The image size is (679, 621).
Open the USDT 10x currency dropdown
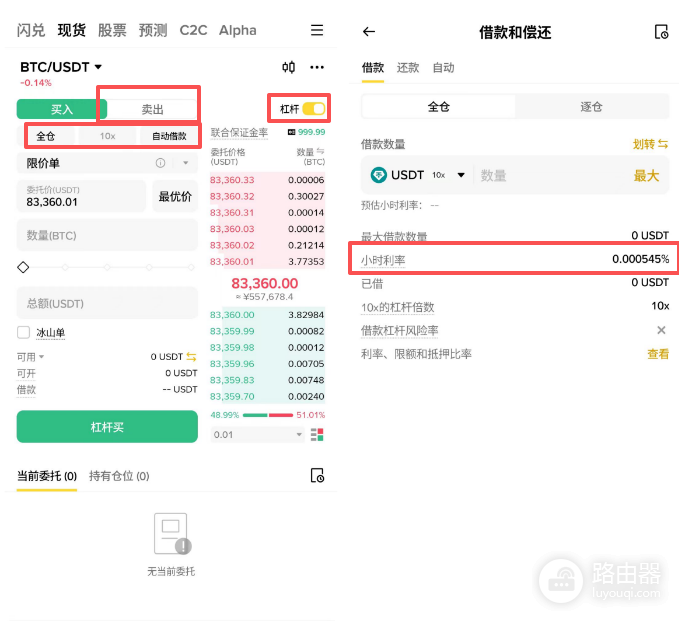461,175
